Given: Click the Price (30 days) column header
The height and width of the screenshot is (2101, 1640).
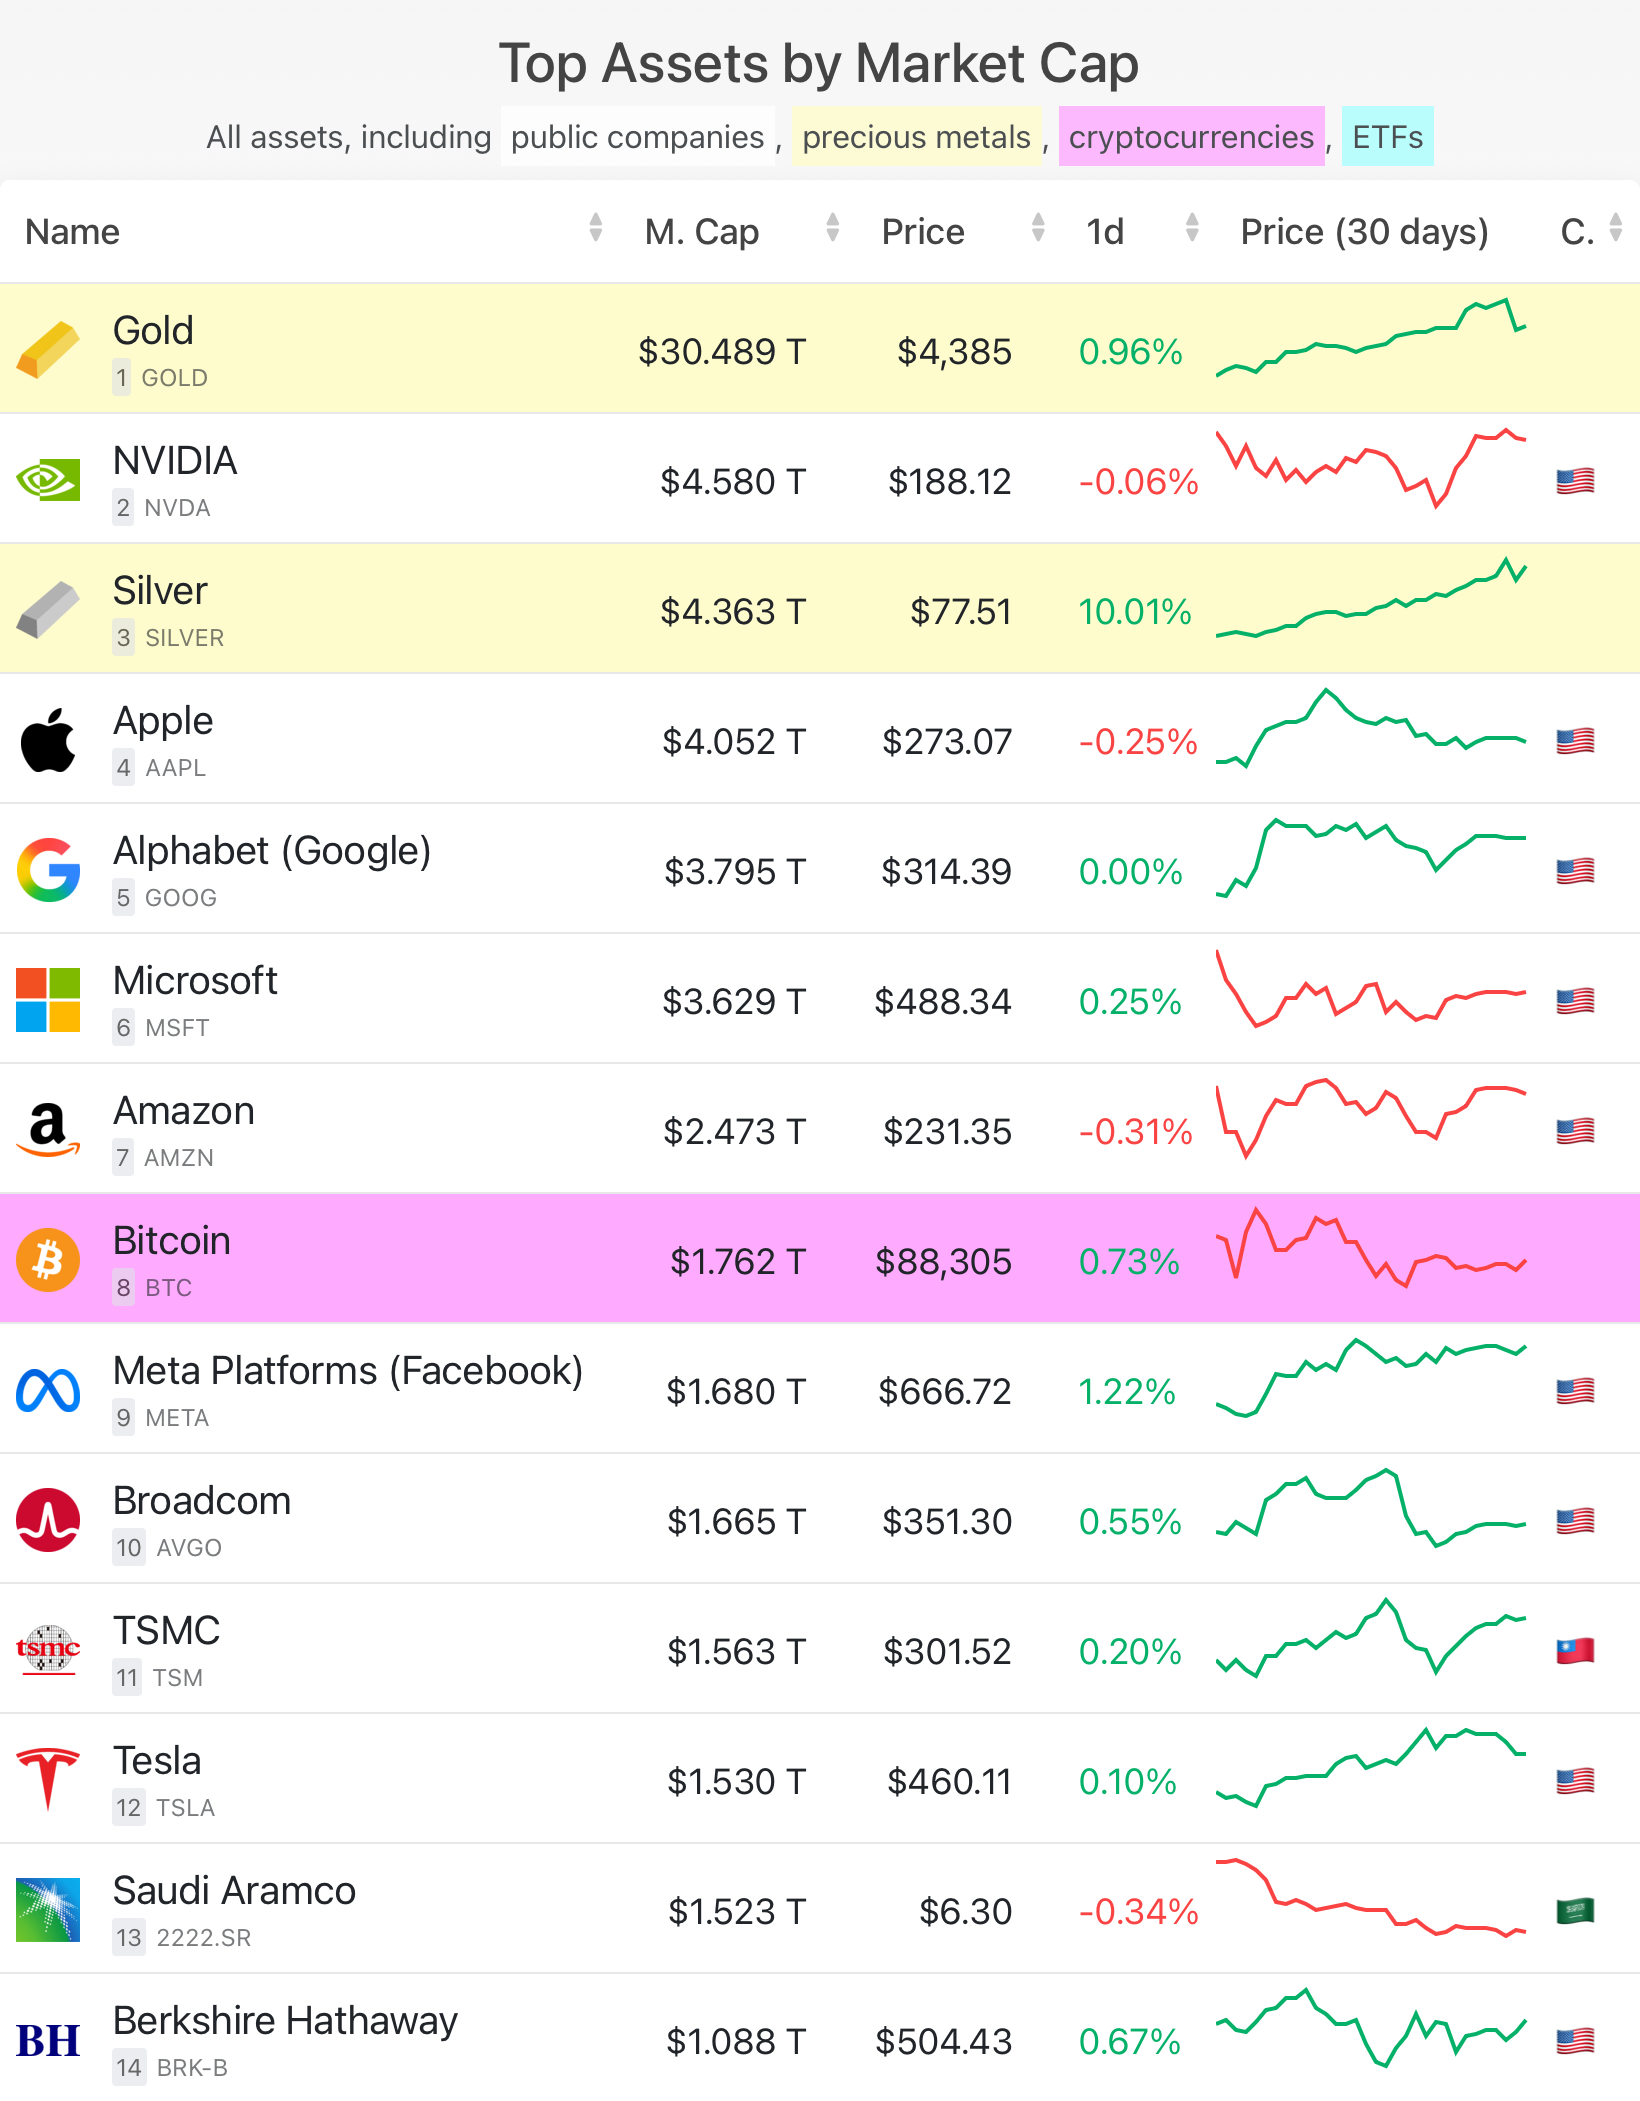Looking at the screenshot, I should click(1364, 231).
